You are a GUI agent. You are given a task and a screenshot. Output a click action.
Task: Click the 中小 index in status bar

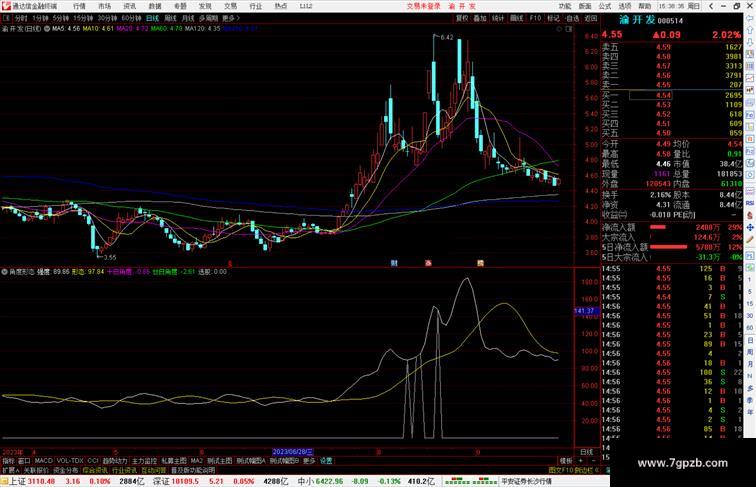pos(304,481)
